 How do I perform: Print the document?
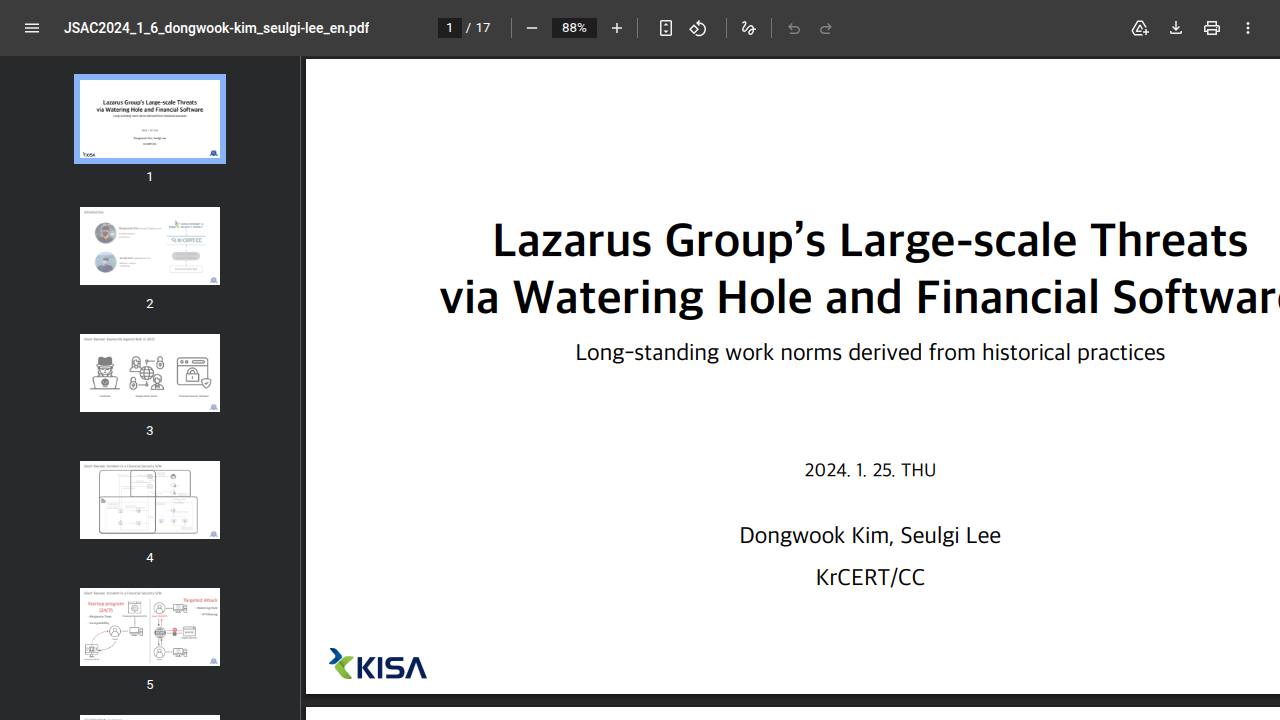[1212, 28]
